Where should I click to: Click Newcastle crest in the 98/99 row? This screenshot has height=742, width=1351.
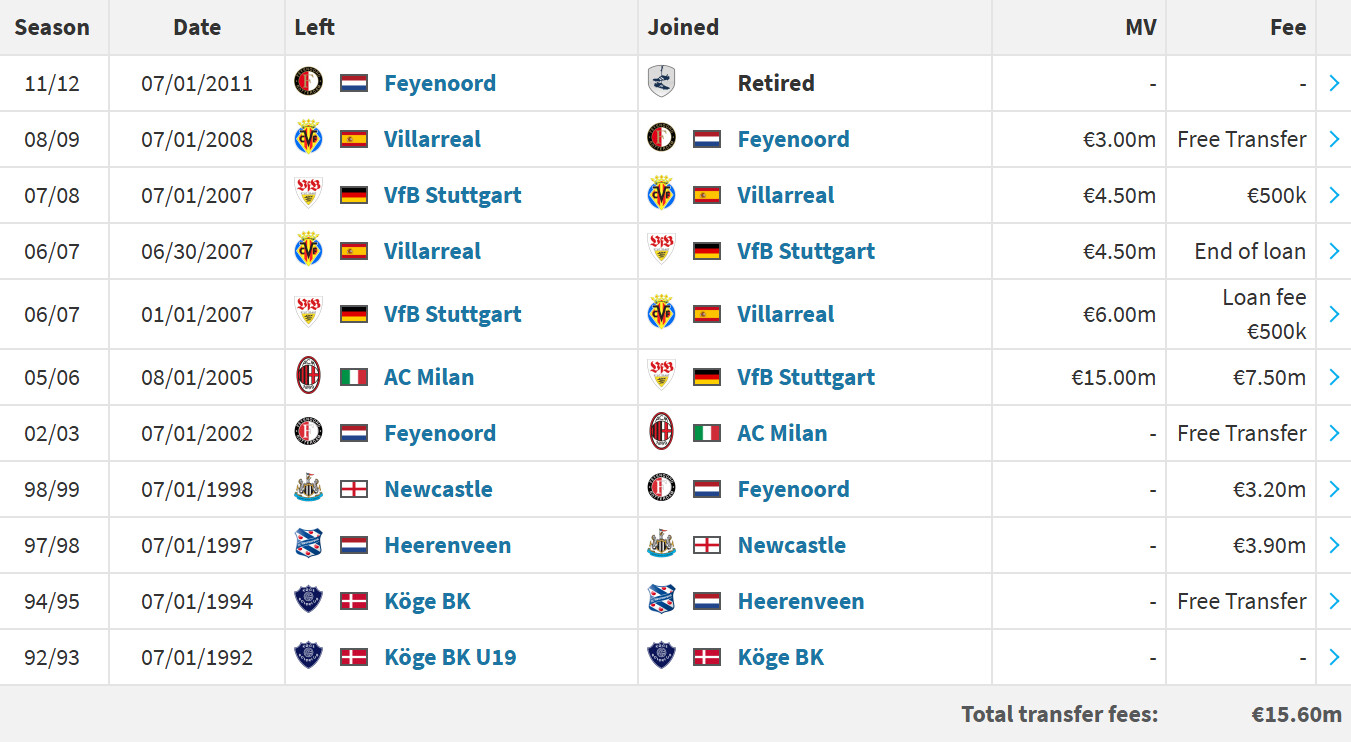(308, 489)
